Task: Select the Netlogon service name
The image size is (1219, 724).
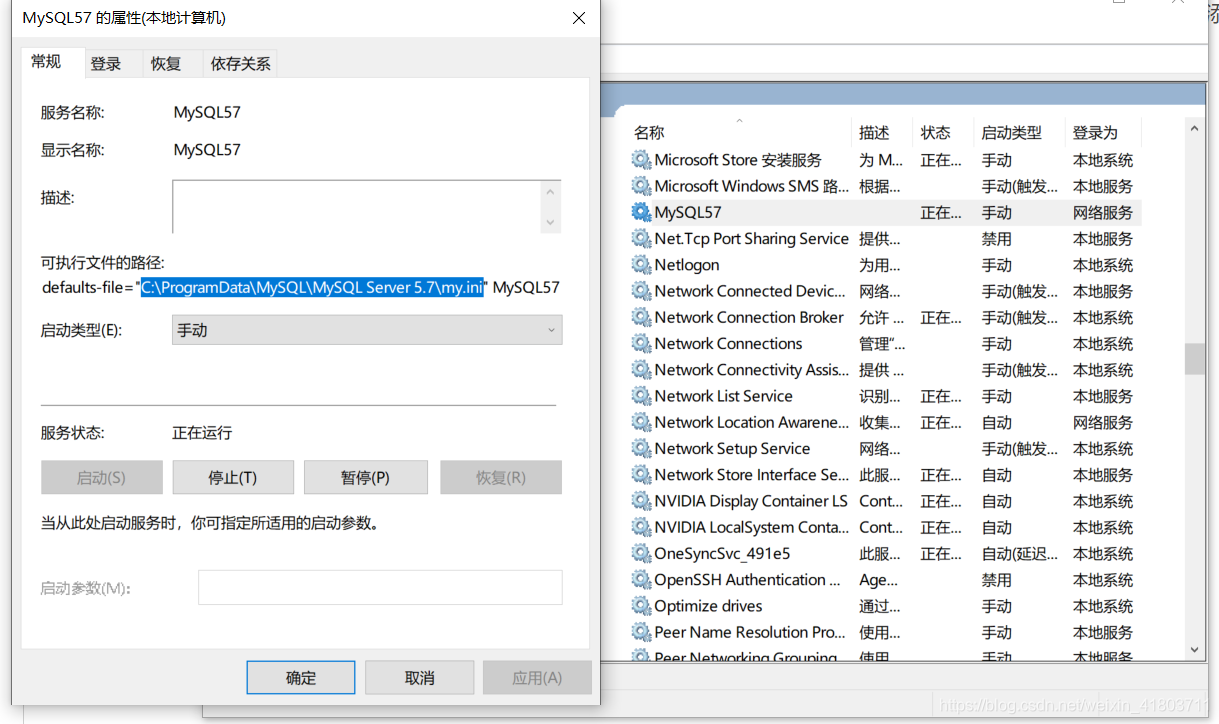Action: click(687, 265)
